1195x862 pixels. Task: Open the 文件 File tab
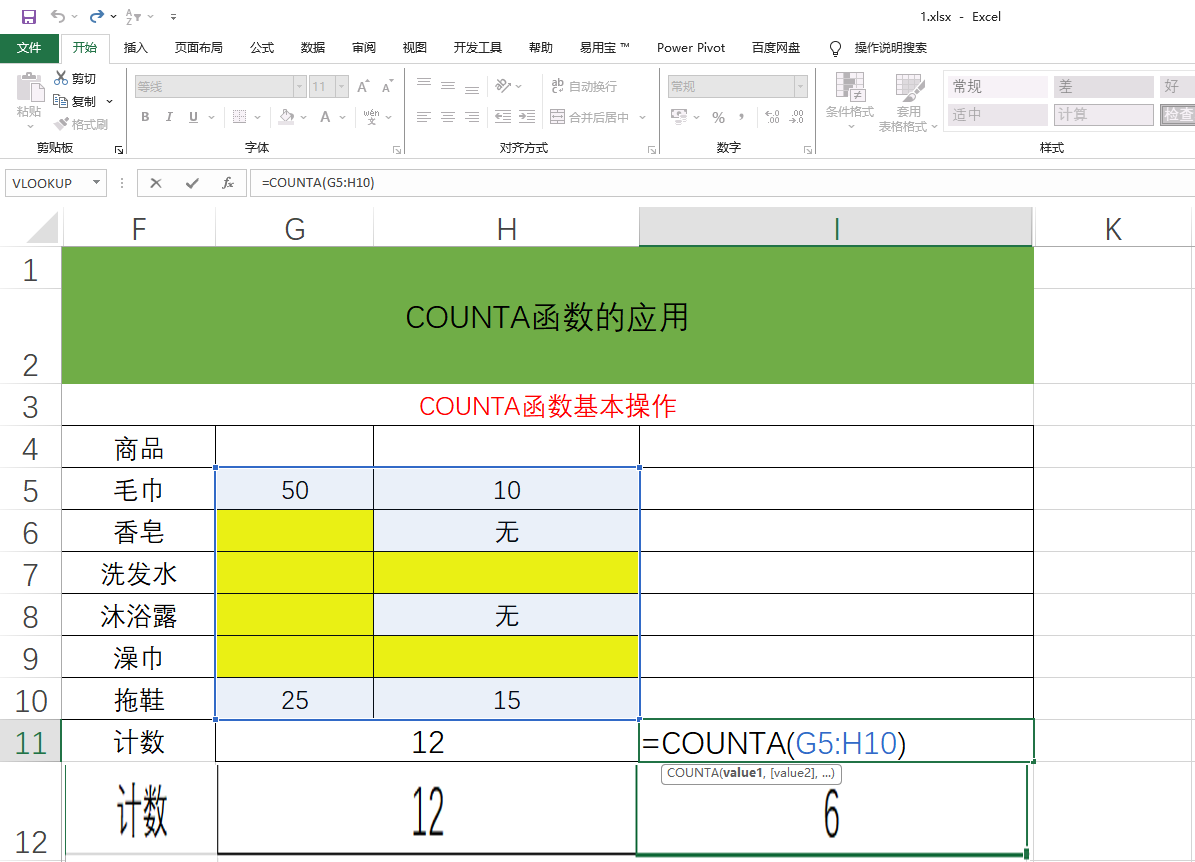[29, 47]
